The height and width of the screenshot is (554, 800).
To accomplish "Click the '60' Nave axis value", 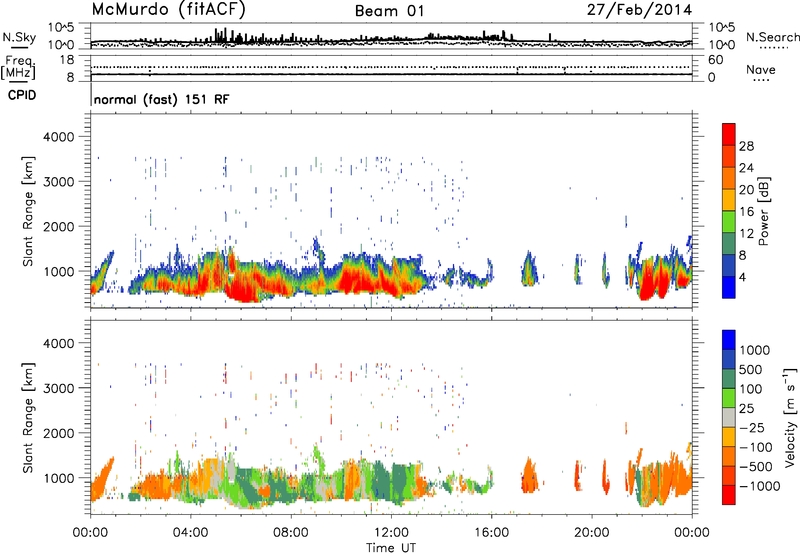I will 715,60.
